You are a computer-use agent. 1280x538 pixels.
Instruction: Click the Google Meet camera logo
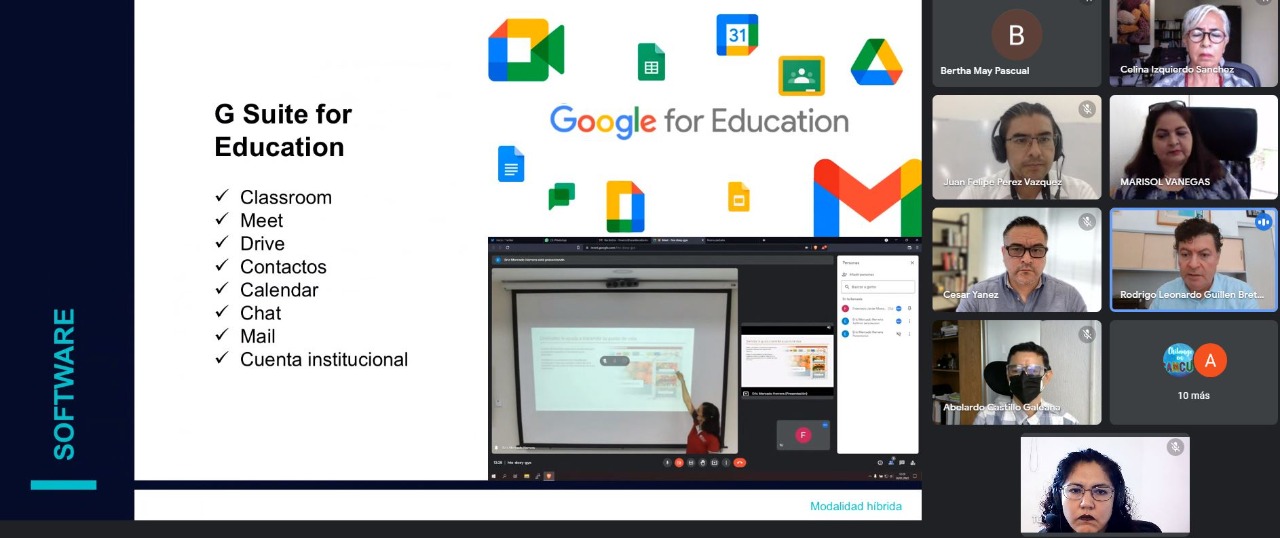tap(526, 50)
